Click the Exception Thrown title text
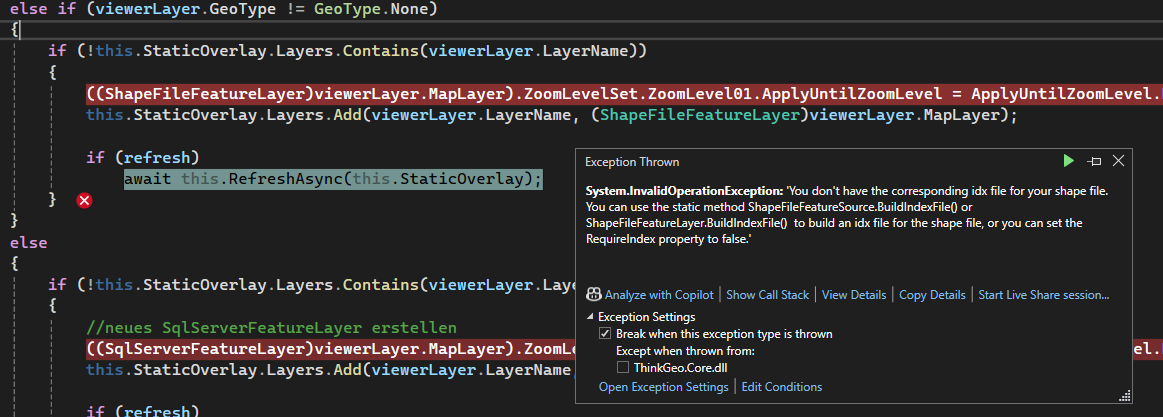Image resolution: width=1163 pixels, height=417 pixels. coord(632,161)
